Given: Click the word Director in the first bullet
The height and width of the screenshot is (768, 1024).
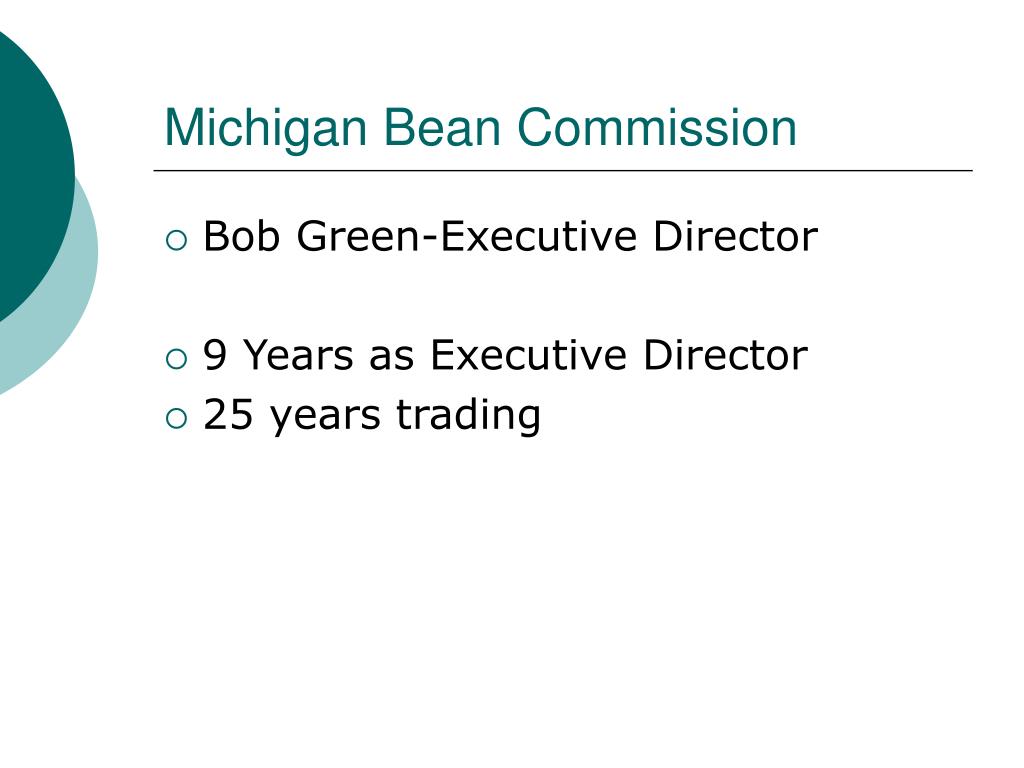Looking at the screenshot, I should pos(735,236).
